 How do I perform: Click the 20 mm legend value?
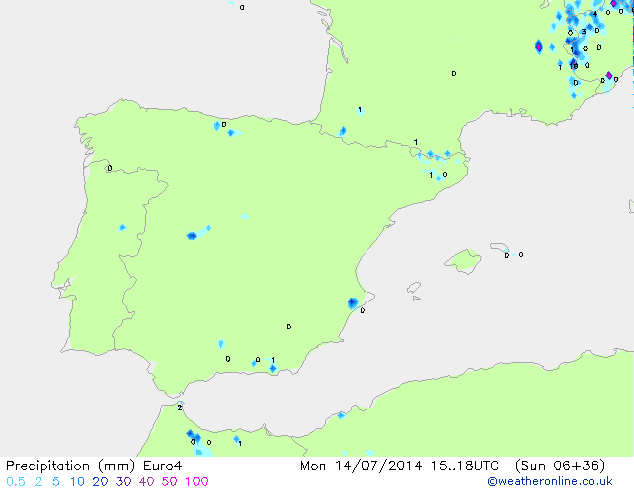(100, 482)
